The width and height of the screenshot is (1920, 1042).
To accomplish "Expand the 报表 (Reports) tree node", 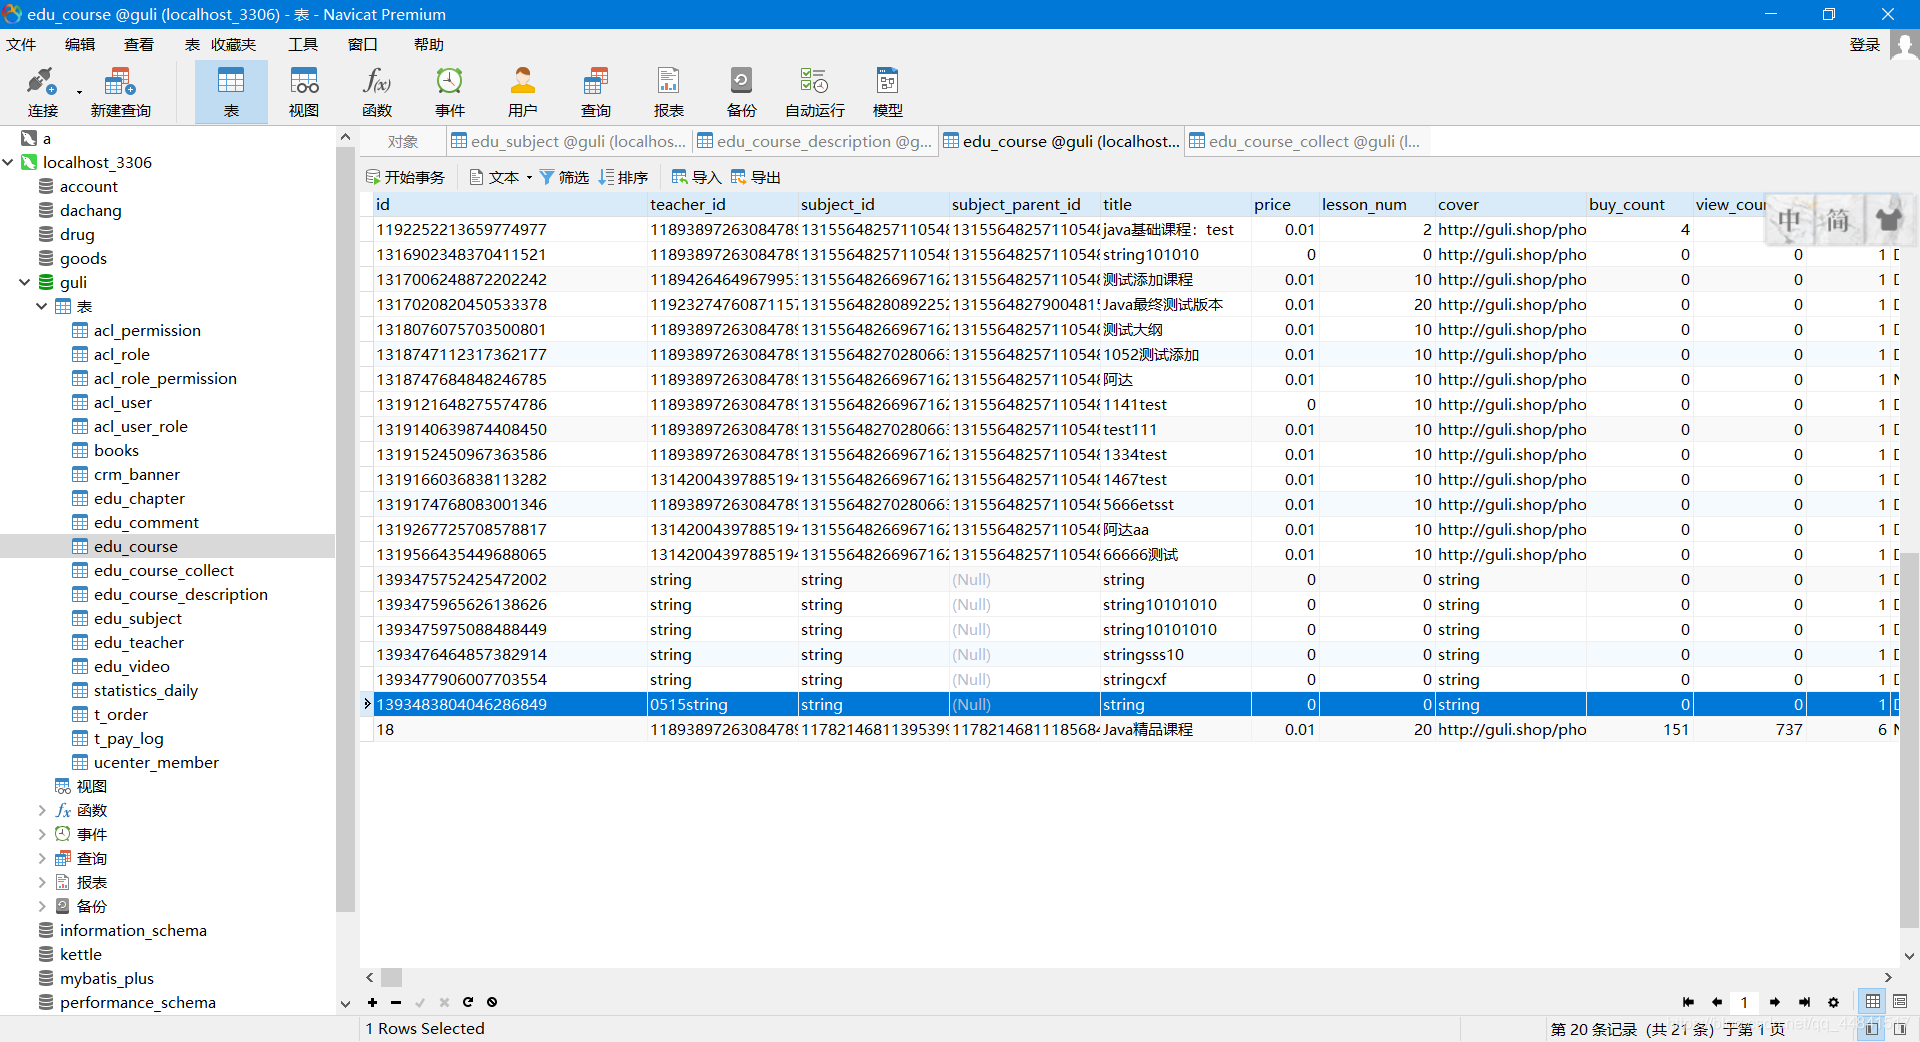I will 42,882.
